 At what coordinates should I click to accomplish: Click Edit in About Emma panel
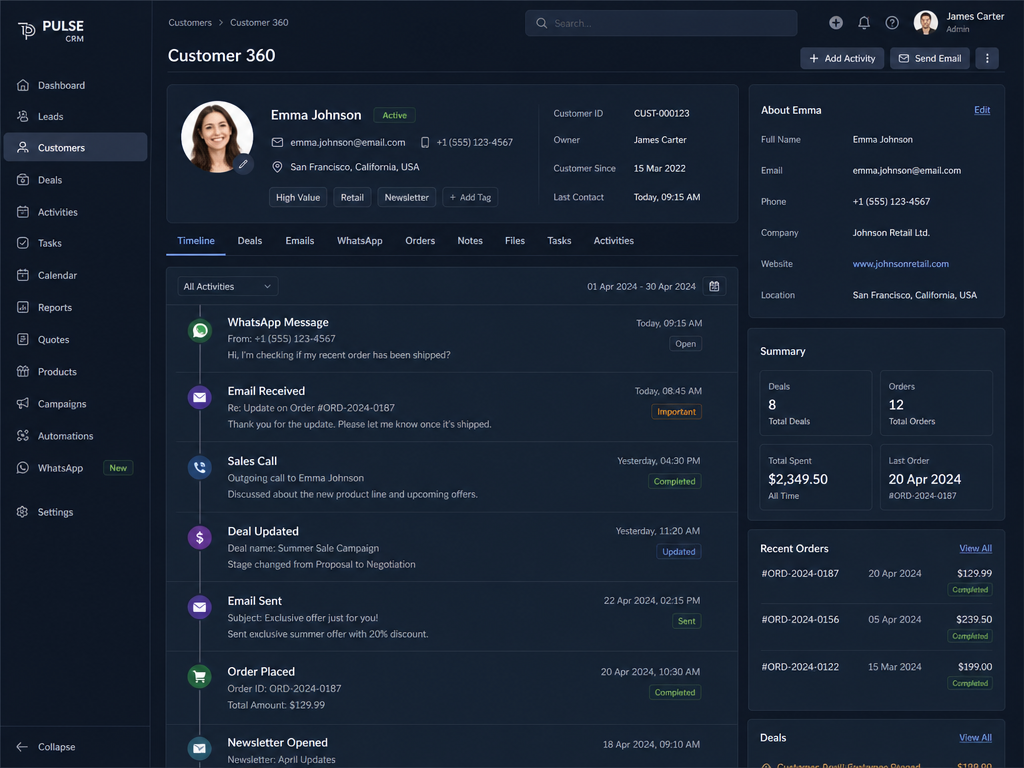pyautogui.click(x=982, y=110)
